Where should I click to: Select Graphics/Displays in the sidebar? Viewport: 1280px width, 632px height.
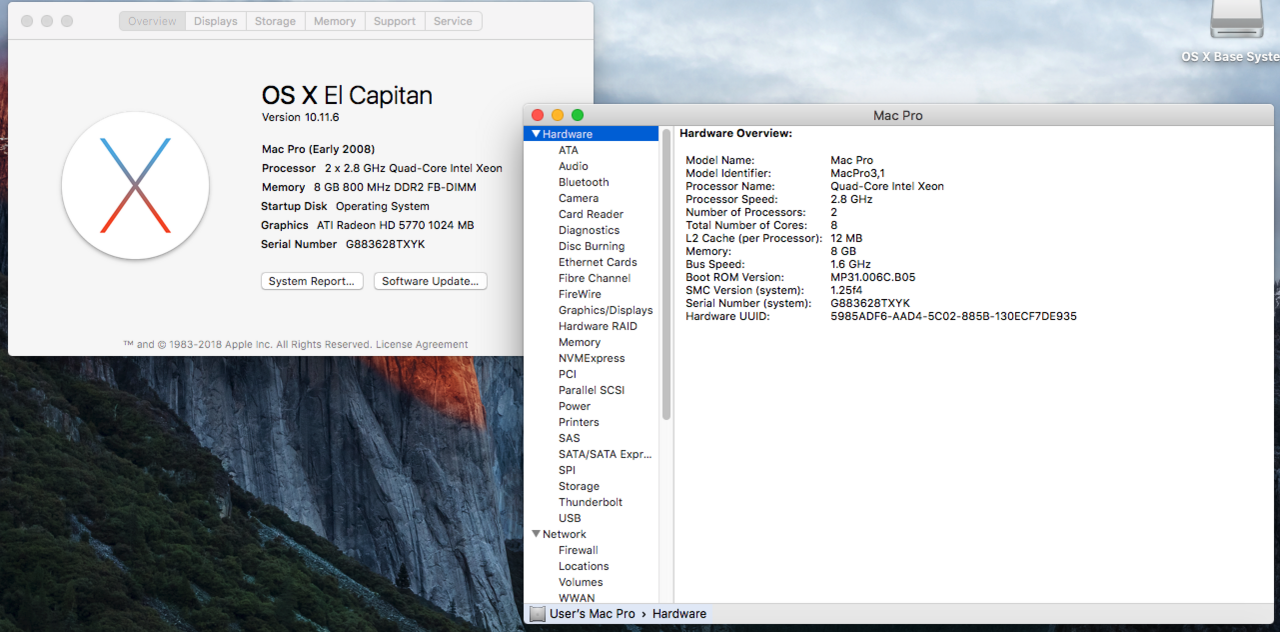point(606,310)
